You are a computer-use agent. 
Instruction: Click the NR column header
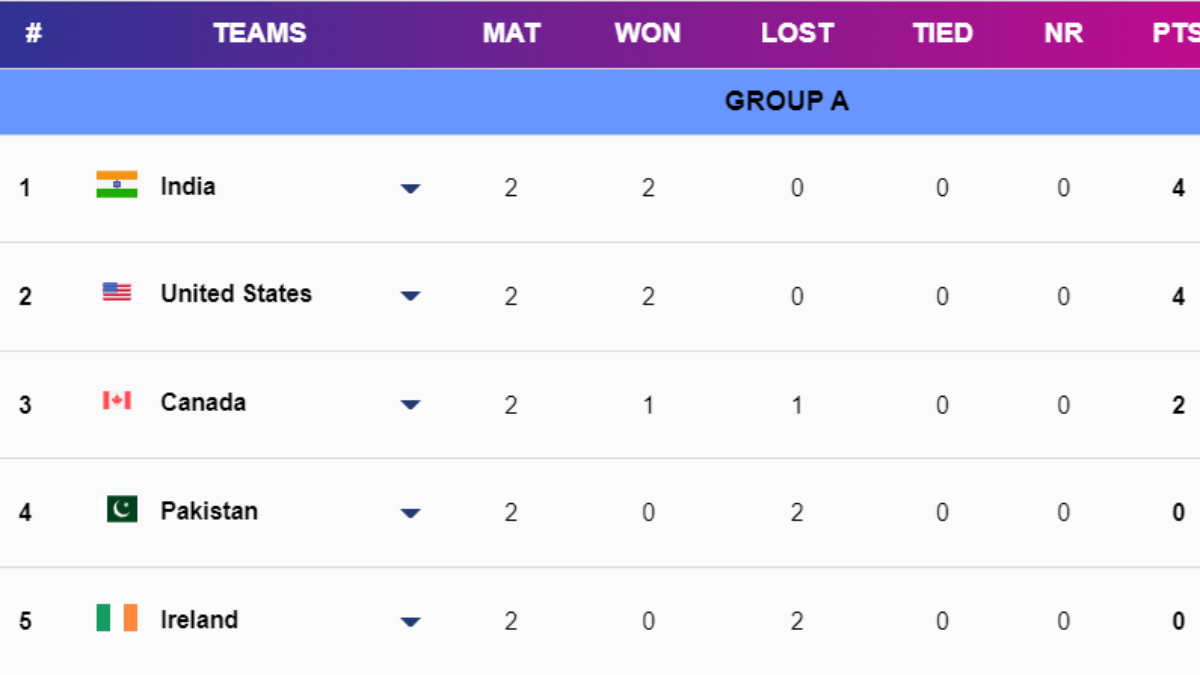[1063, 33]
